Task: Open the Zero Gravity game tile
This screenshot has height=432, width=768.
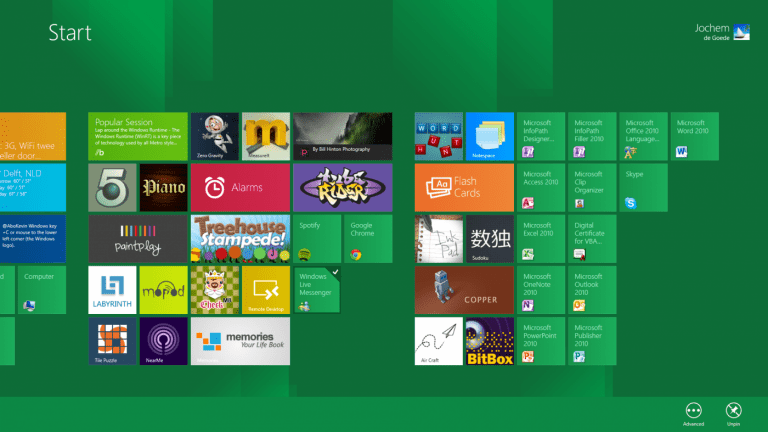Action: tap(215, 136)
